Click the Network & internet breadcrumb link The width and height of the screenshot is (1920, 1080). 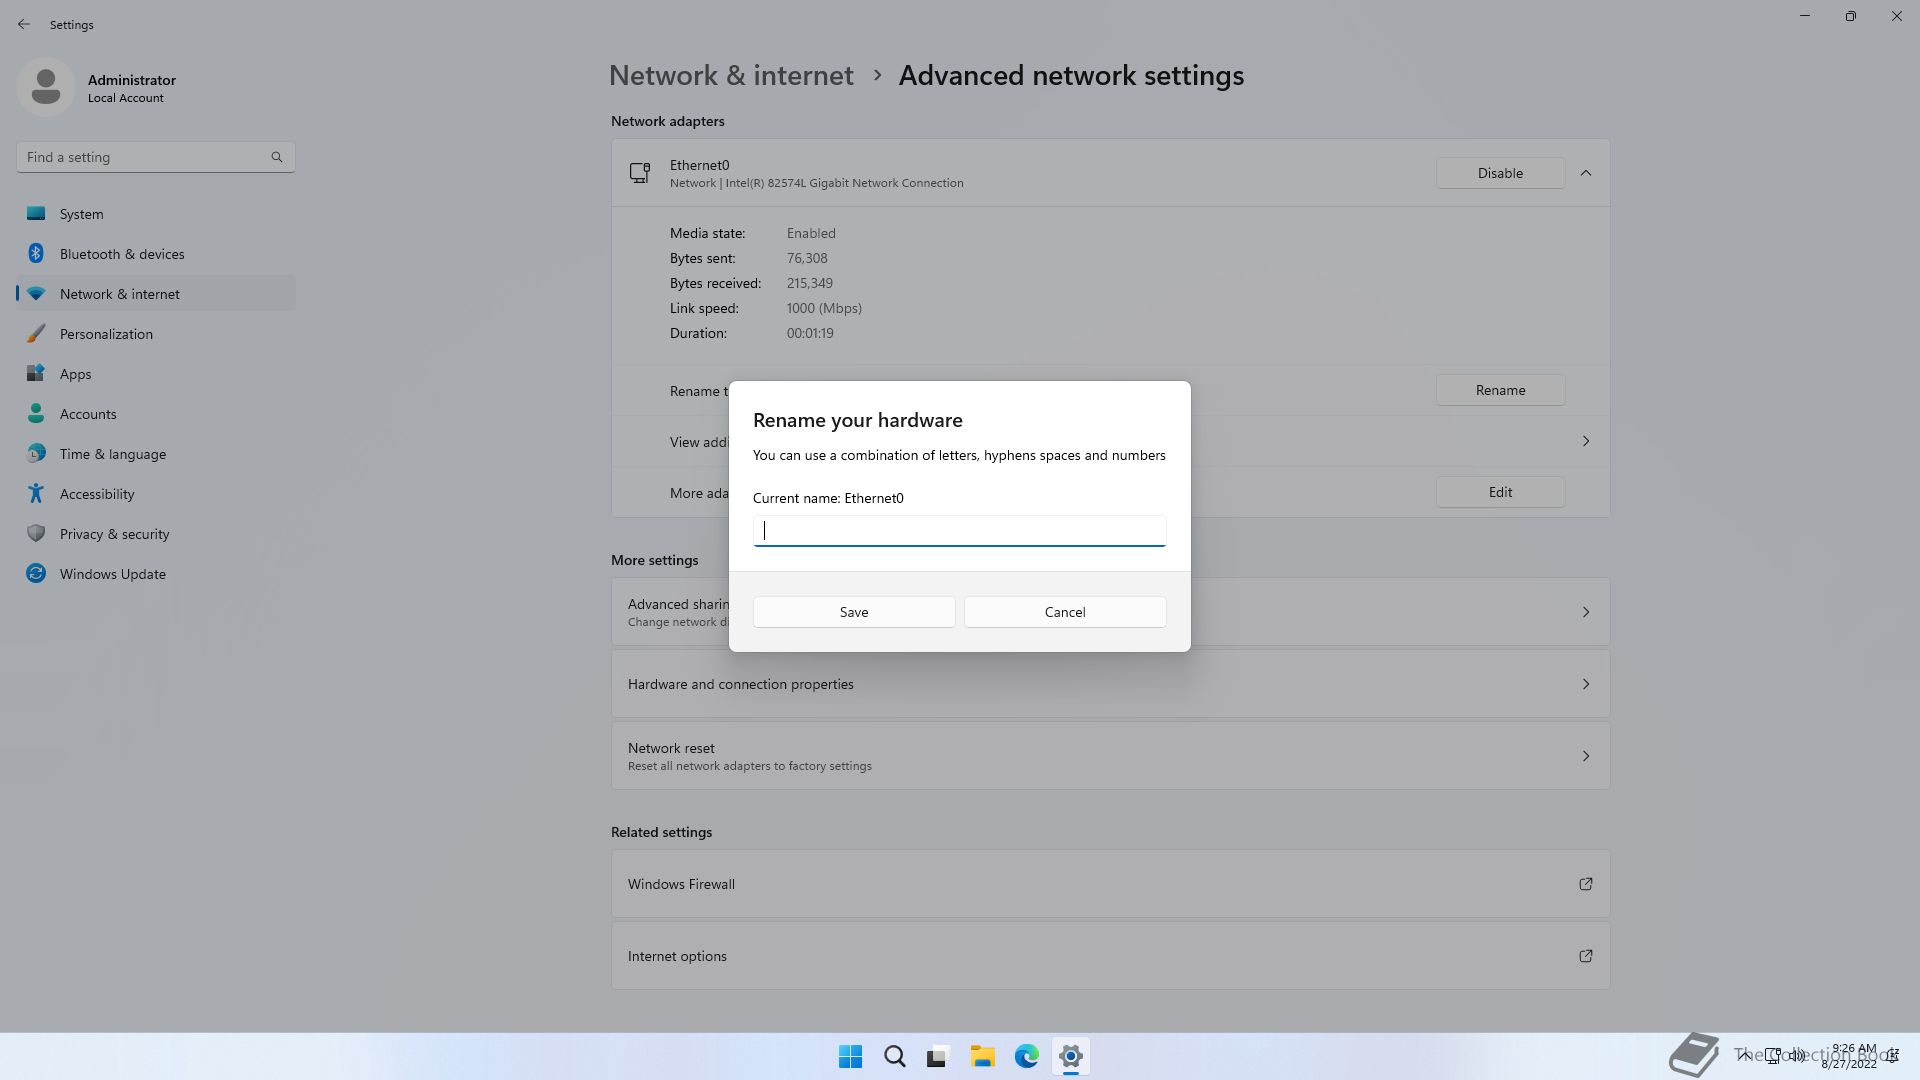(x=731, y=76)
